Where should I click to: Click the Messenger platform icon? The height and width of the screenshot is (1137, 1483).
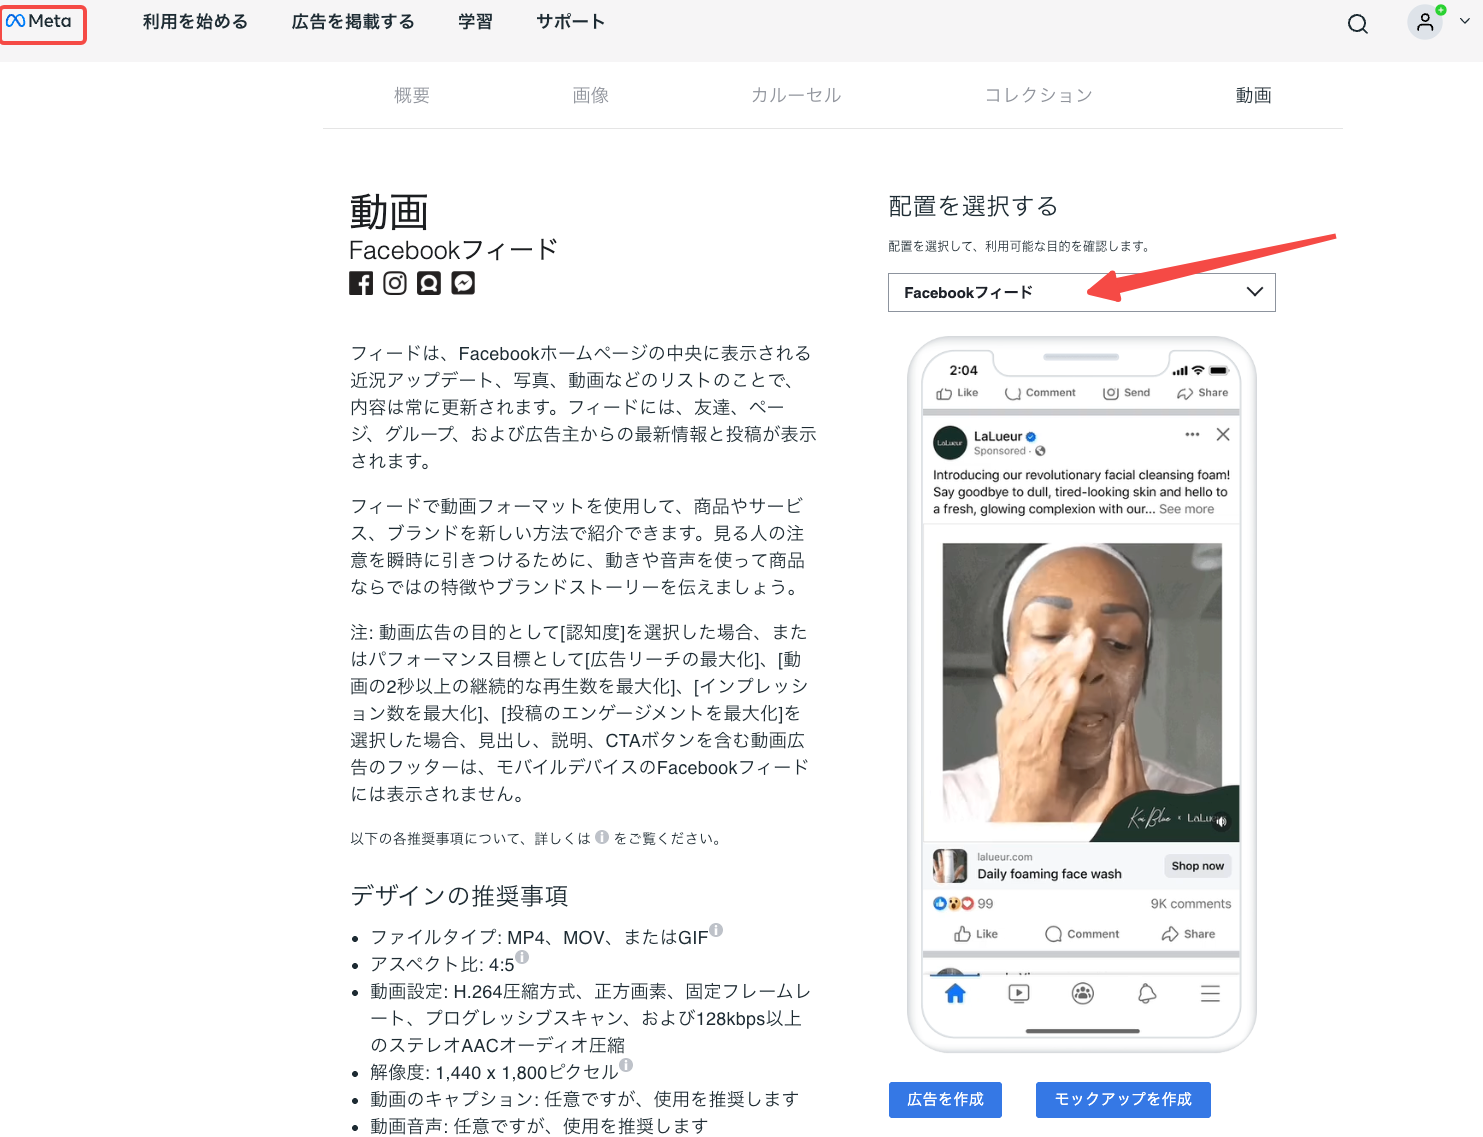point(463,283)
